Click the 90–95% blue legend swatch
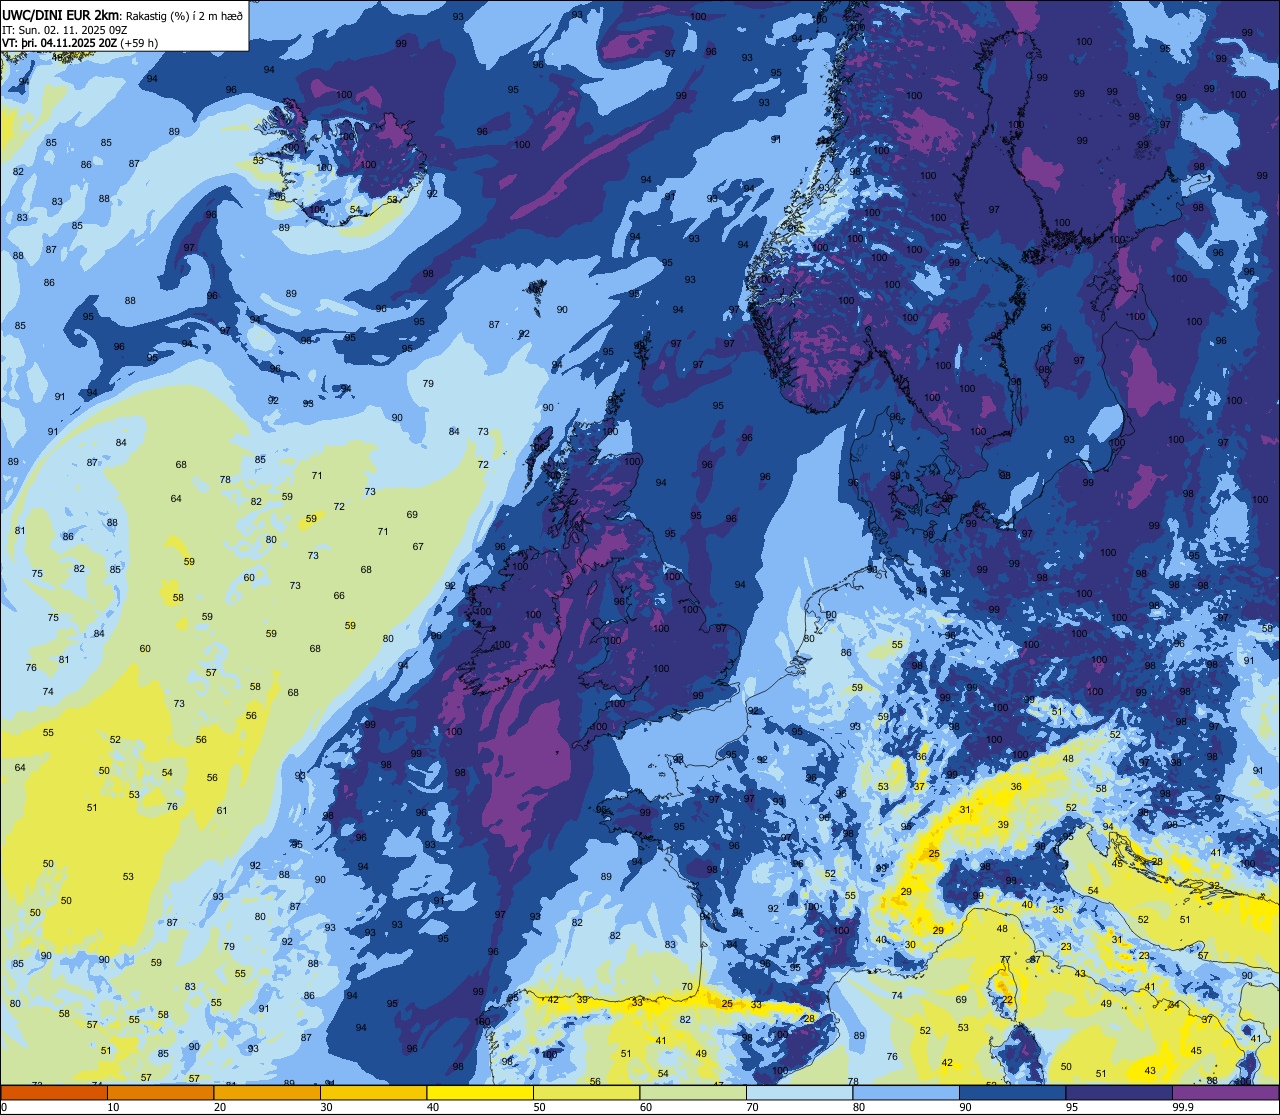The height and width of the screenshot is (1115, 1280). 1012,1093
